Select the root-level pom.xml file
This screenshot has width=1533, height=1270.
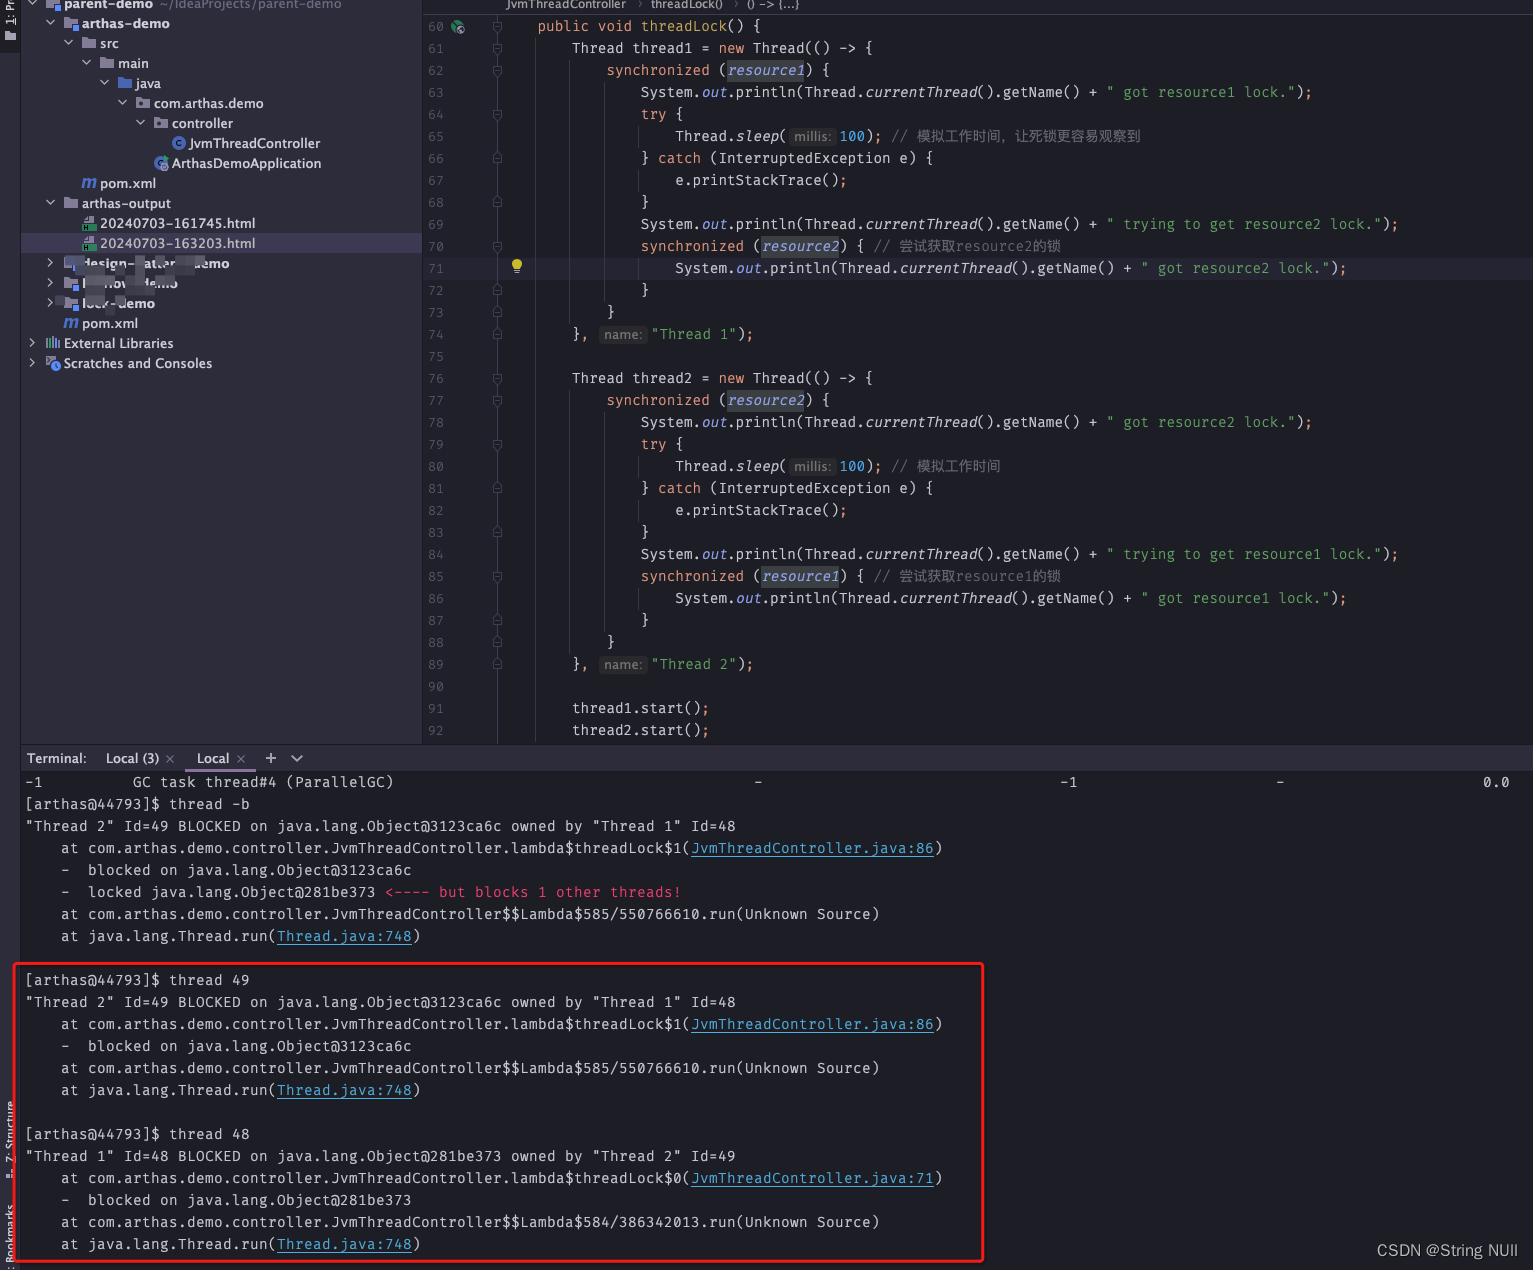[x=110, y=323]
